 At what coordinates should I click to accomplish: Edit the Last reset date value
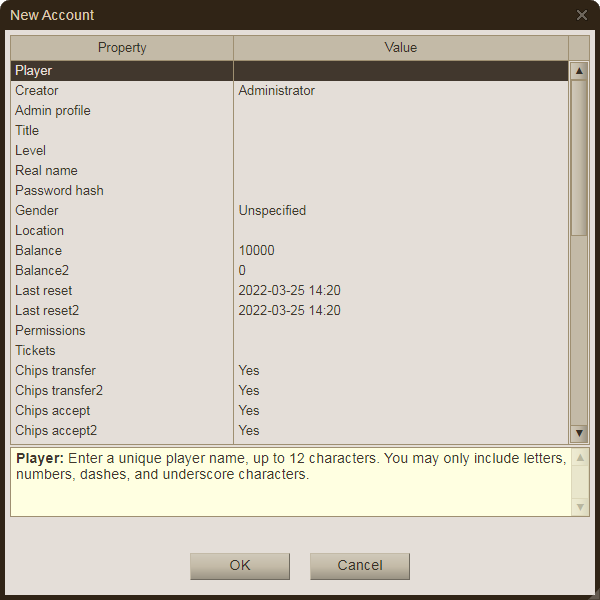[400, 291]
